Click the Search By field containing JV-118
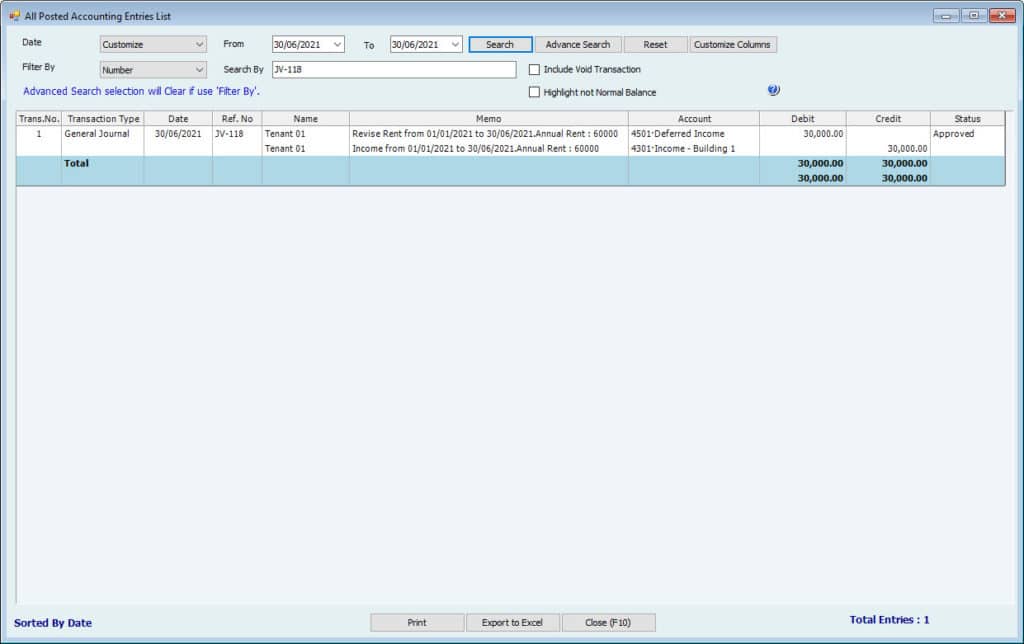The height and width of the screenshot is (644, 1024). coord(394,69)
